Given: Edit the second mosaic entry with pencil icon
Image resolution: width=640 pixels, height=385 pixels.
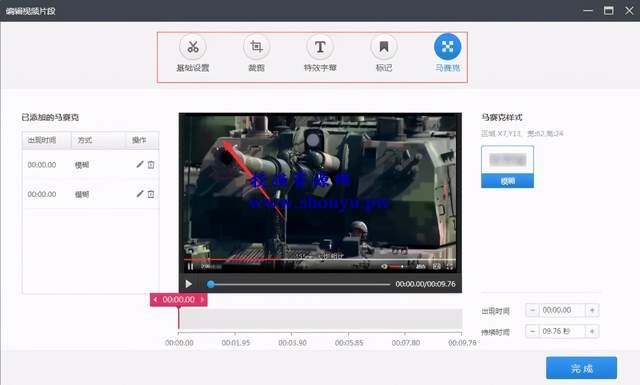Looking at the screenshot, I should pyautogui.click(x=140, y=194).
